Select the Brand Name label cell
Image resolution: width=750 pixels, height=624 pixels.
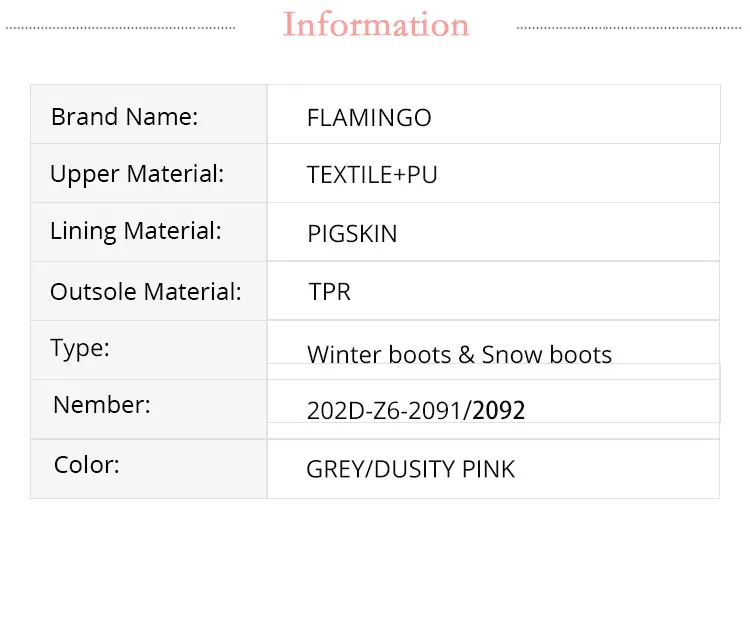tap(125, 116)
